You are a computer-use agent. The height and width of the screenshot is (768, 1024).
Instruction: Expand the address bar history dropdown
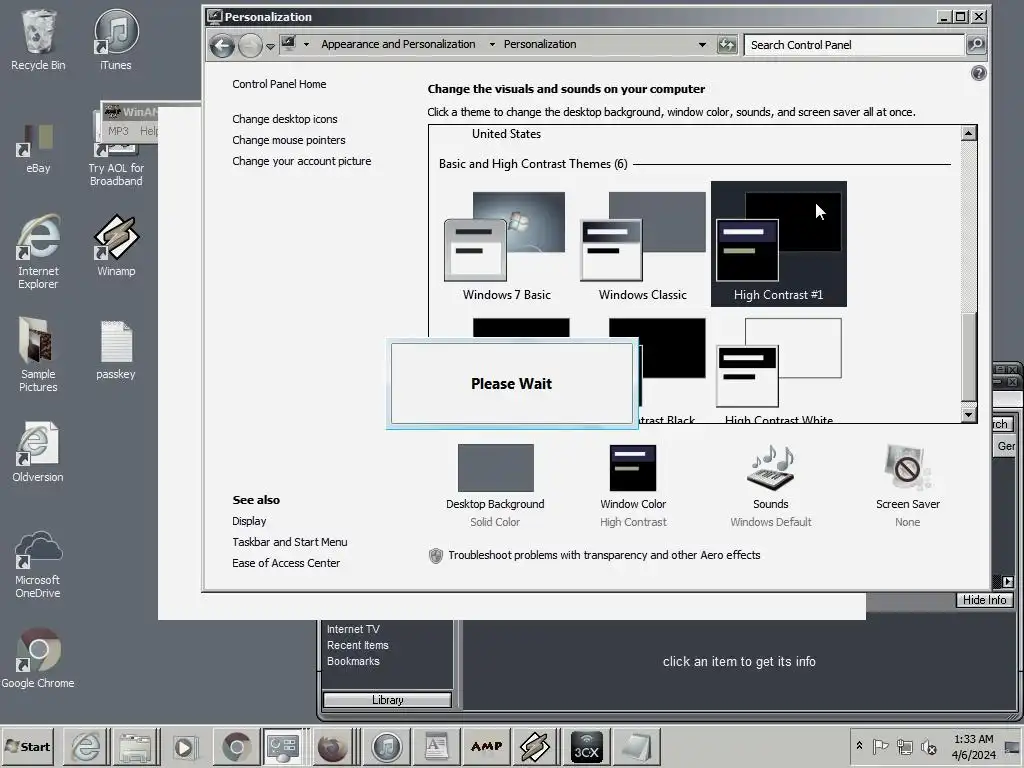click(x=702, y=45)
